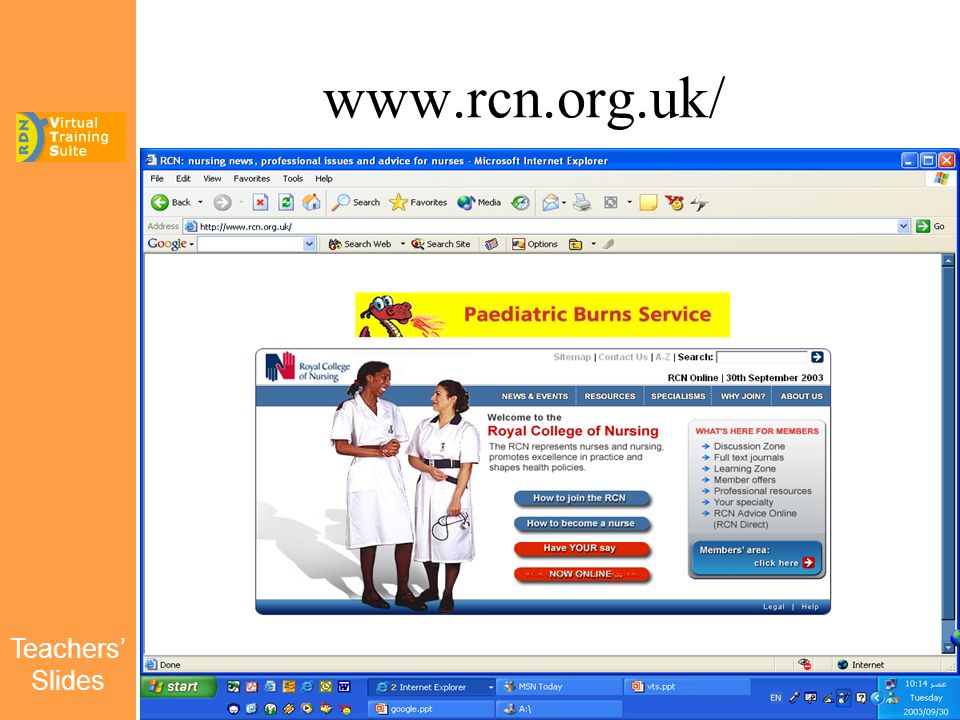Switch to google.ppt taskbar window
The image size is (960, 720).
coord(431,709)
